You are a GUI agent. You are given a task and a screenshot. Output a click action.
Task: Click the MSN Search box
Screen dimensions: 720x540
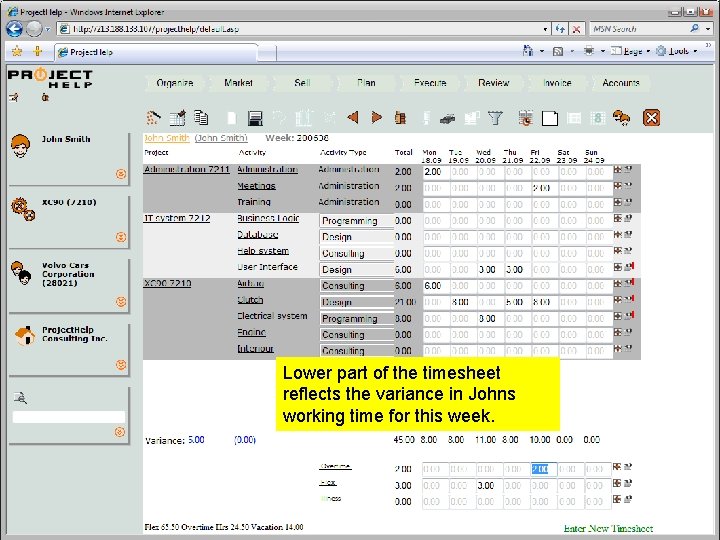[639, 29]
